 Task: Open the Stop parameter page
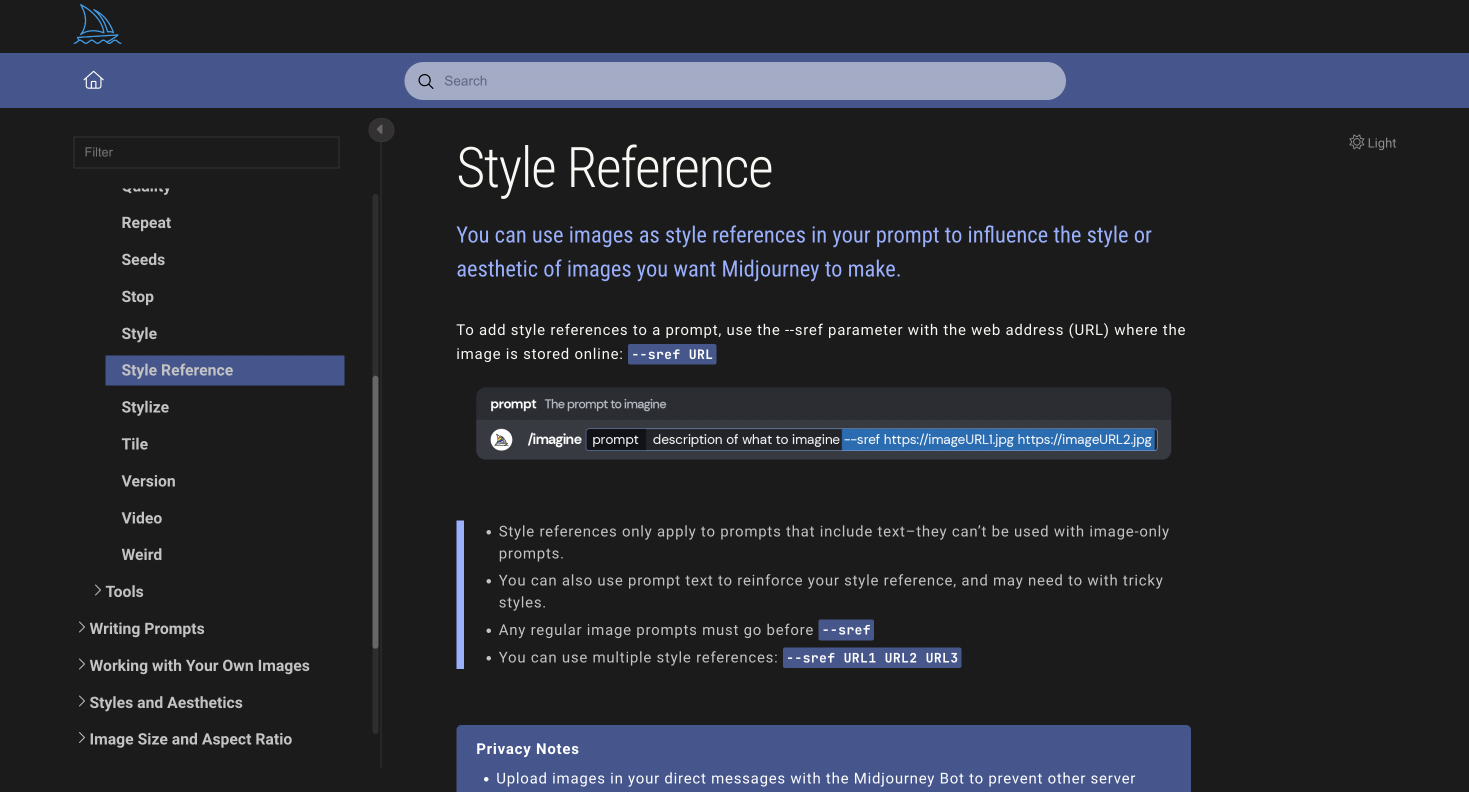tap(137, 297)
